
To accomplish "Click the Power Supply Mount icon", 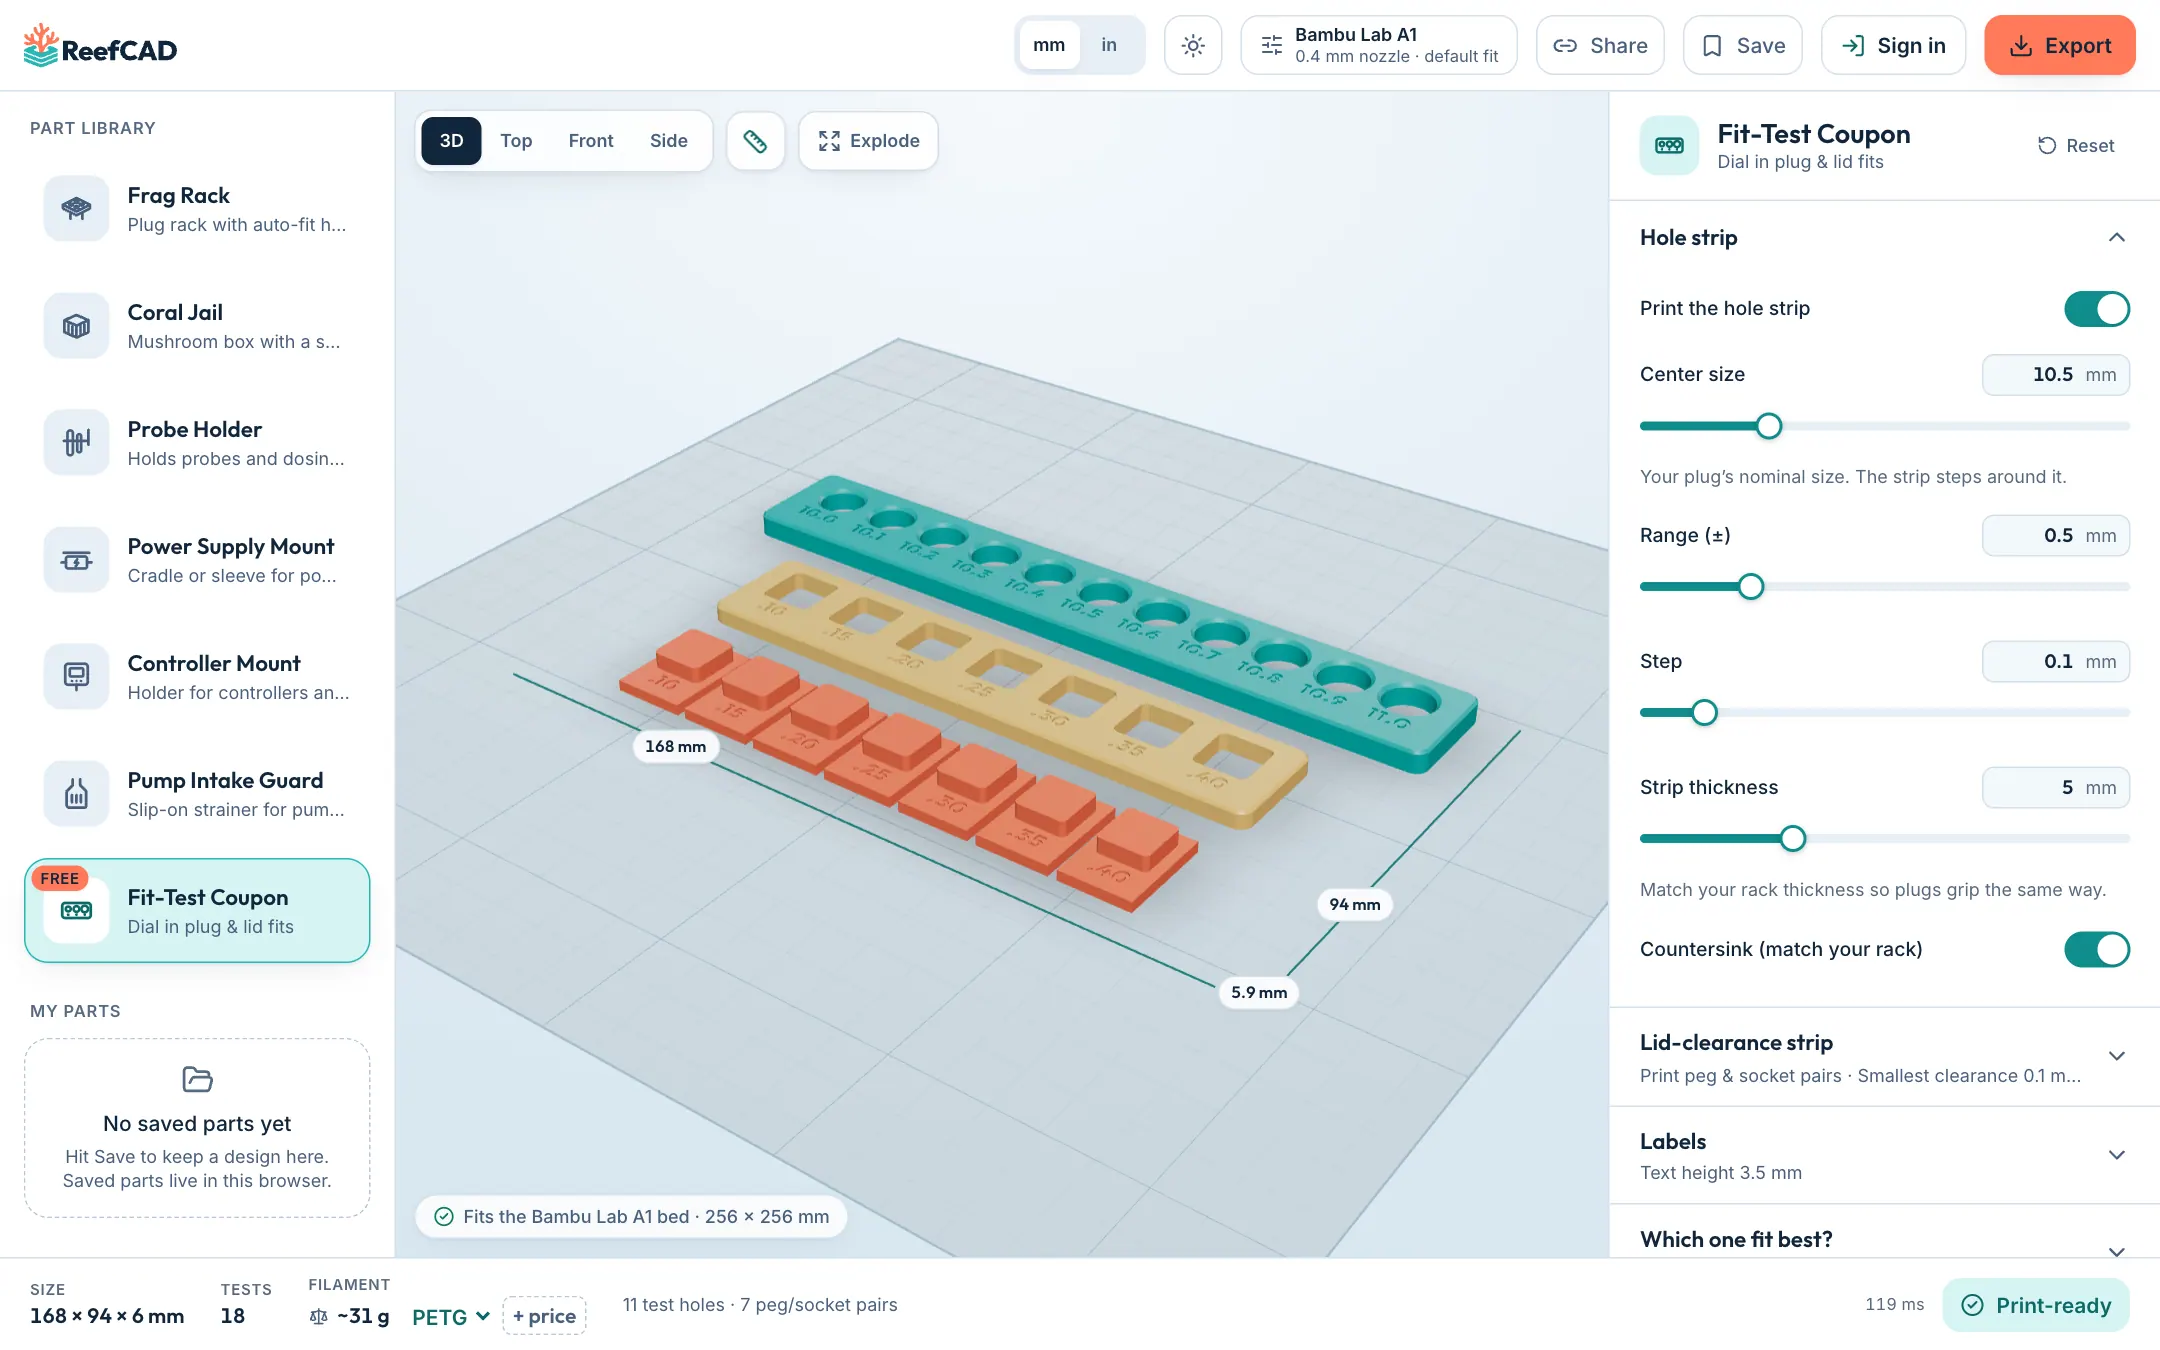I will [76, 559].
